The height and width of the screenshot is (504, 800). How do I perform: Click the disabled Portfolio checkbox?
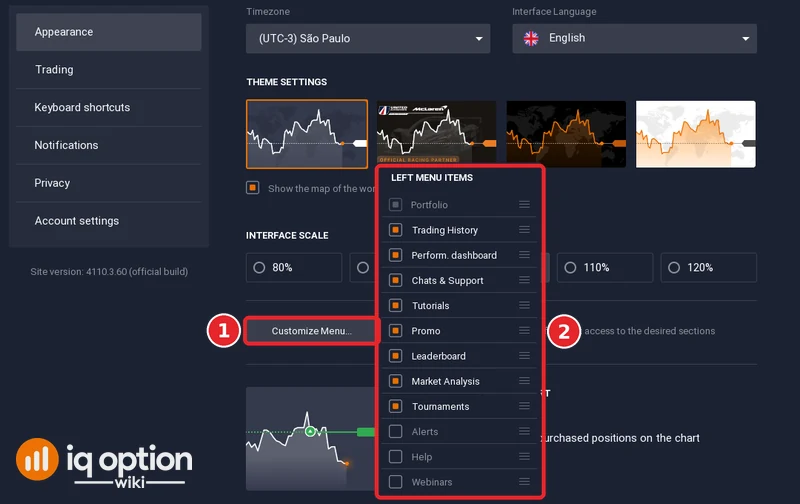395,205
